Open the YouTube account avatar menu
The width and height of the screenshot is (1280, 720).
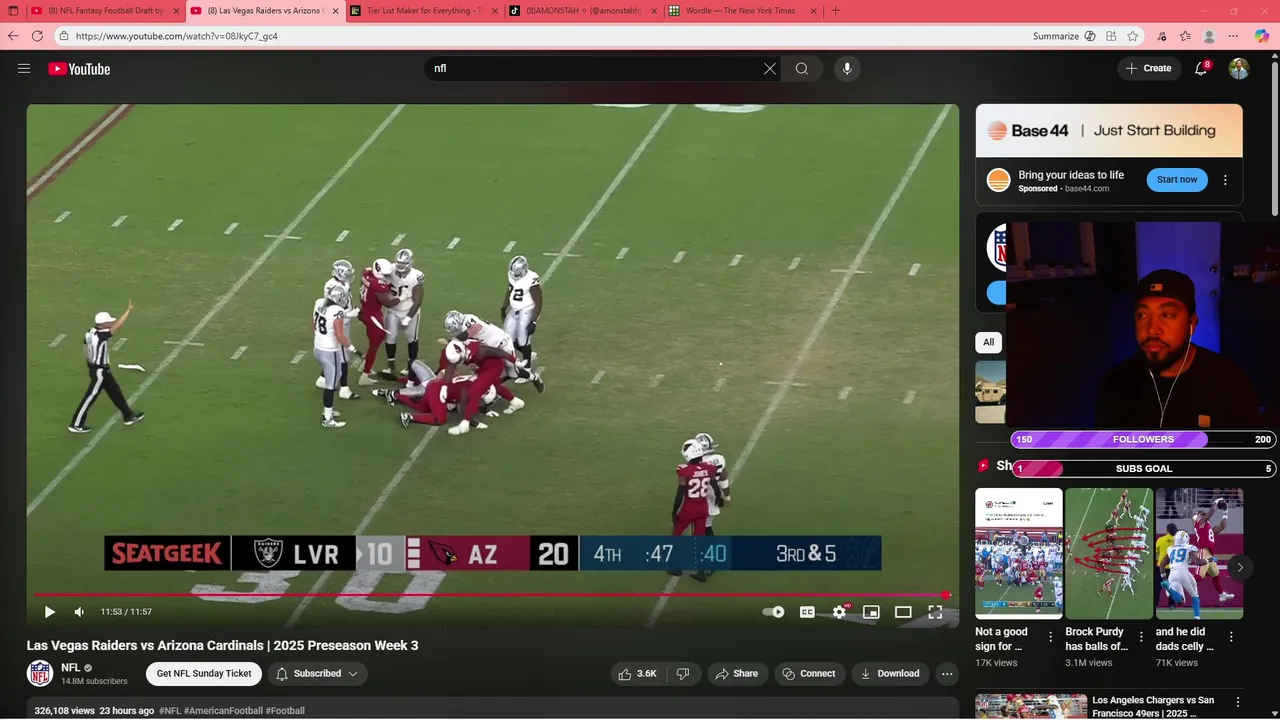1239,68
